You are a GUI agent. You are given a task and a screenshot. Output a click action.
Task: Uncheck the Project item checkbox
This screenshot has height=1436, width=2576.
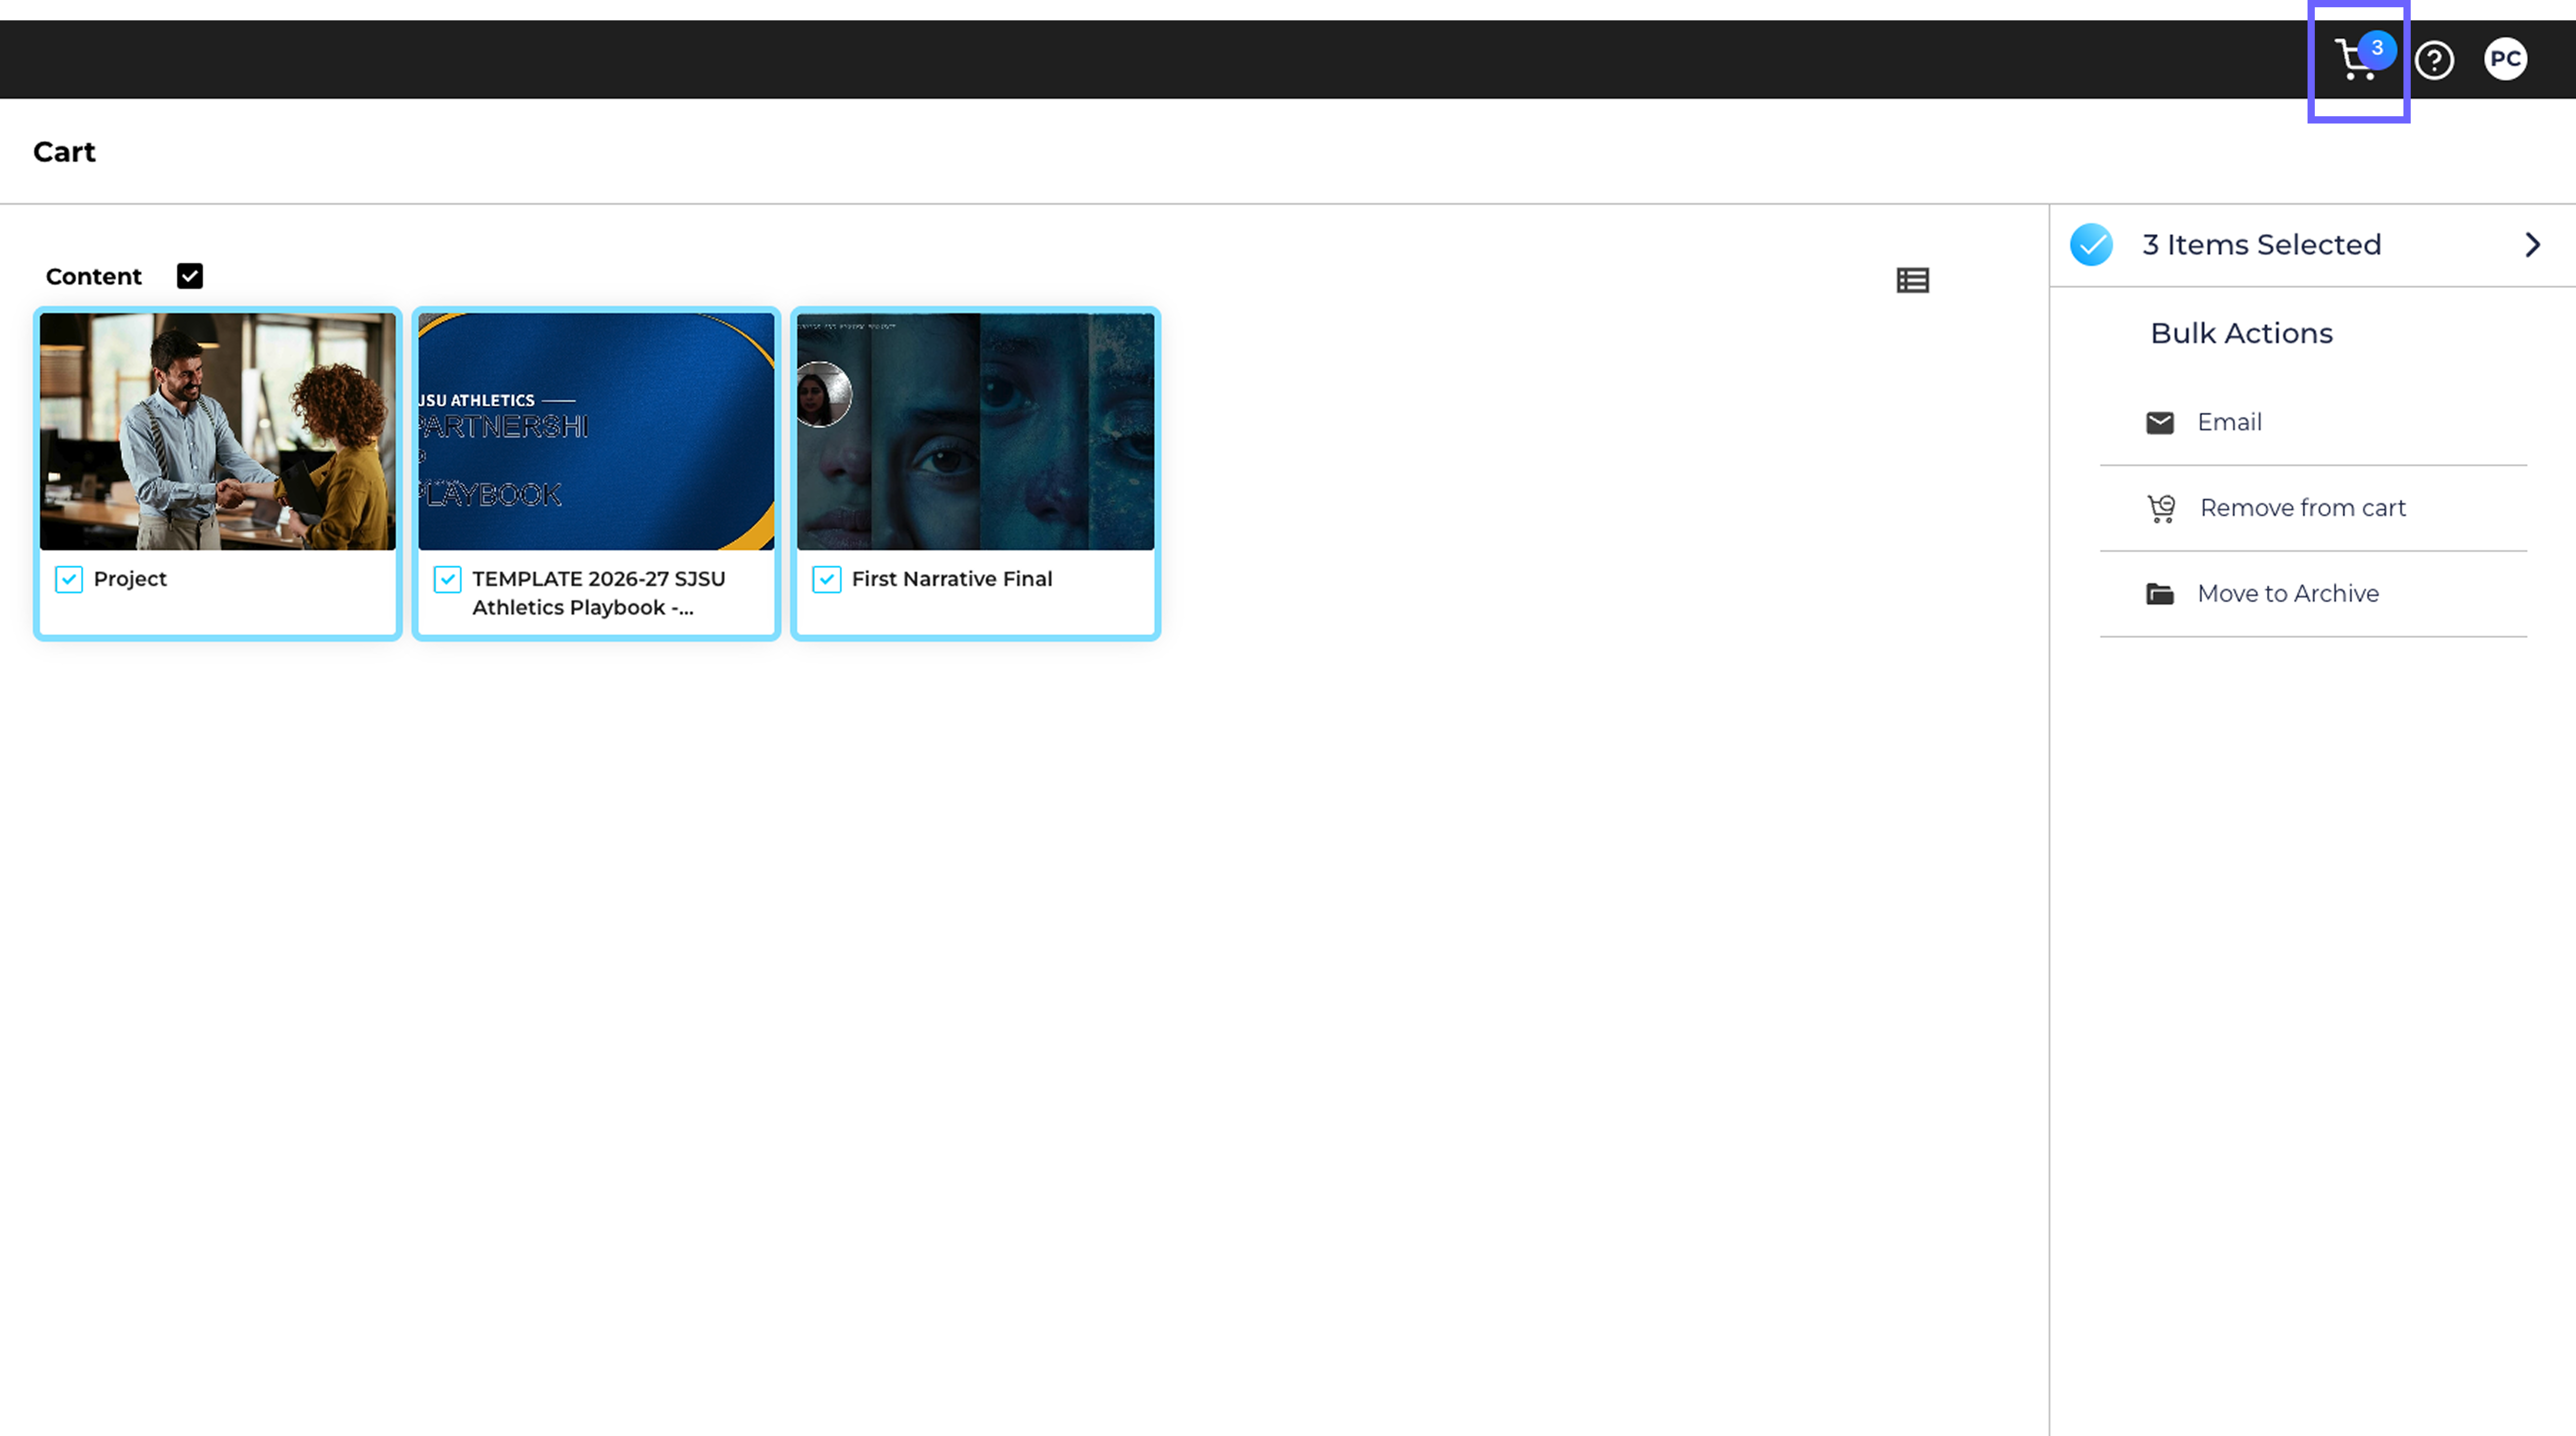(69, 579)
